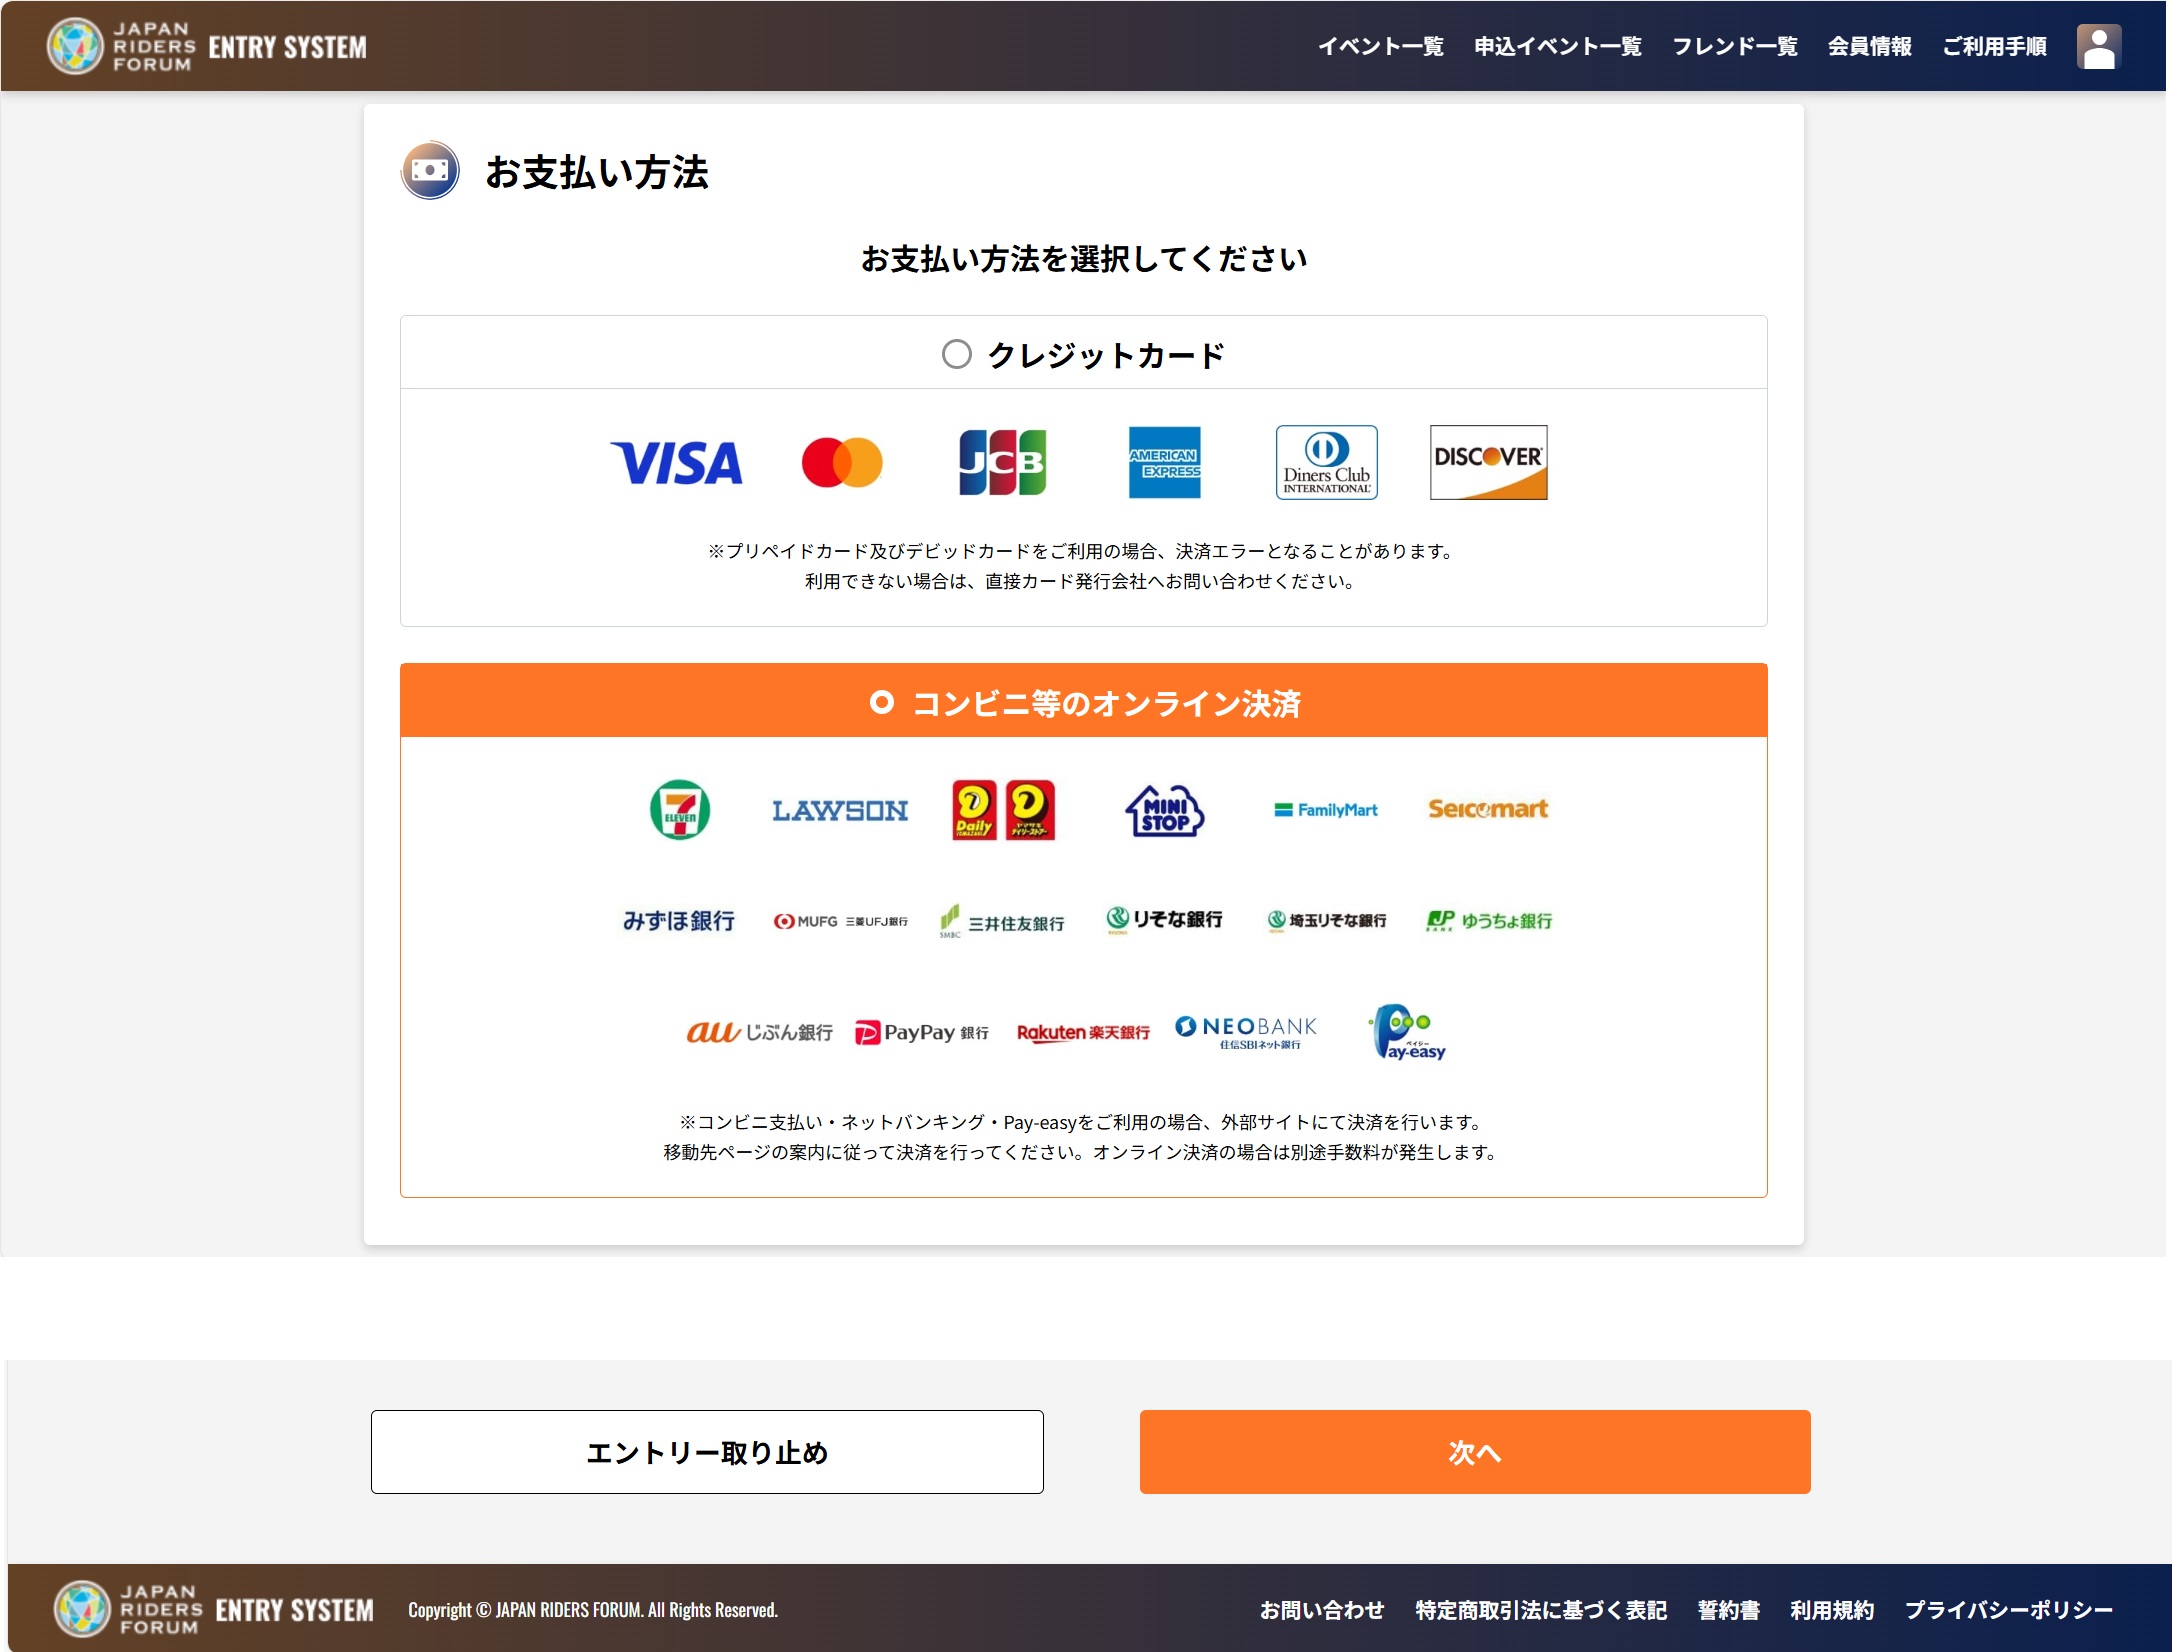Viewport: 2172px width, 1652px height.
Task: Click the お支払い方法 page title
Action: point(596,172)
